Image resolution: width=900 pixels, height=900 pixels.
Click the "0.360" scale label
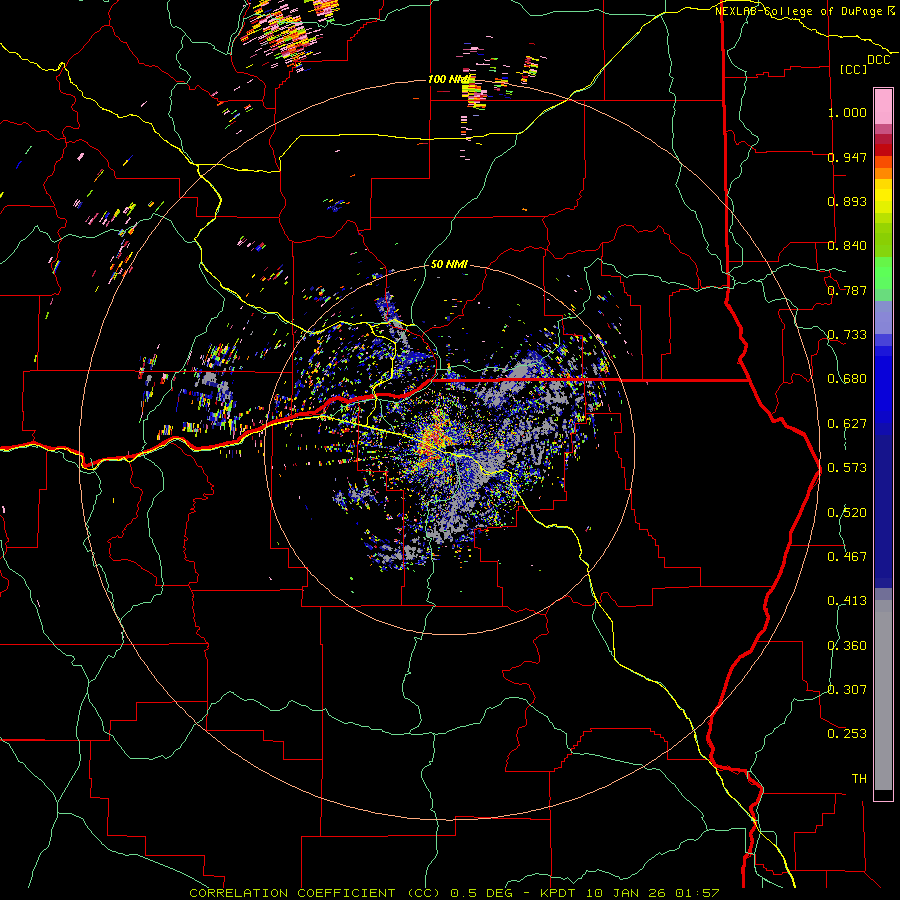tap(847, 646)
